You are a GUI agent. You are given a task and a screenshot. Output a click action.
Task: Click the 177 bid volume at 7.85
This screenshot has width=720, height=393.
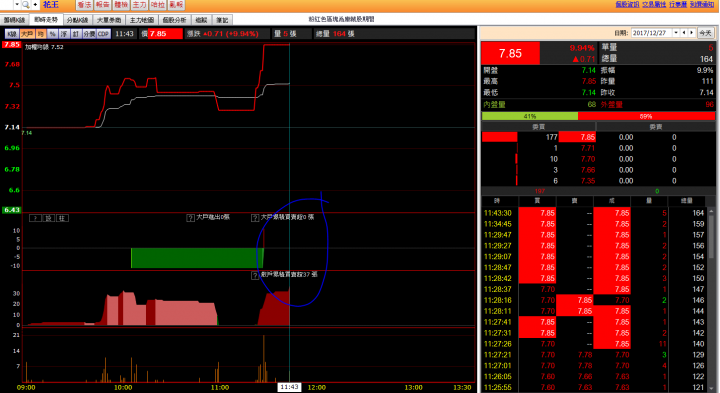coord(551,137)
